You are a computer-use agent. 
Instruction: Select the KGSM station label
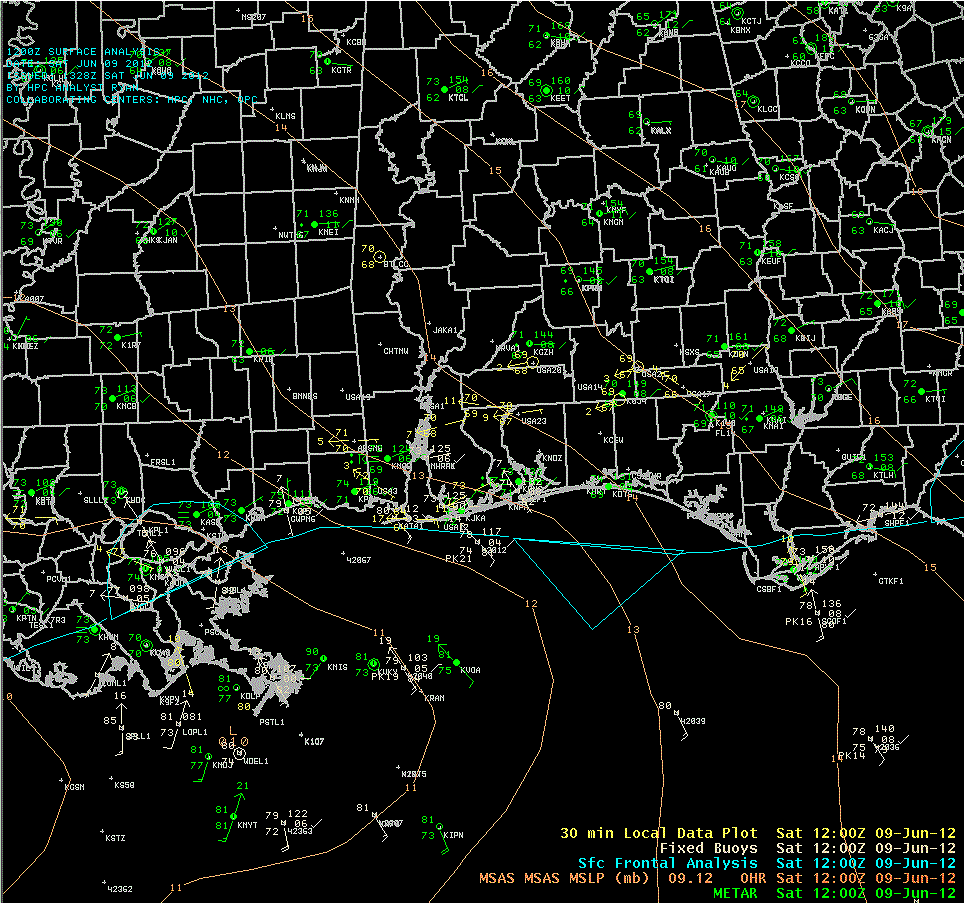point(74,787)
